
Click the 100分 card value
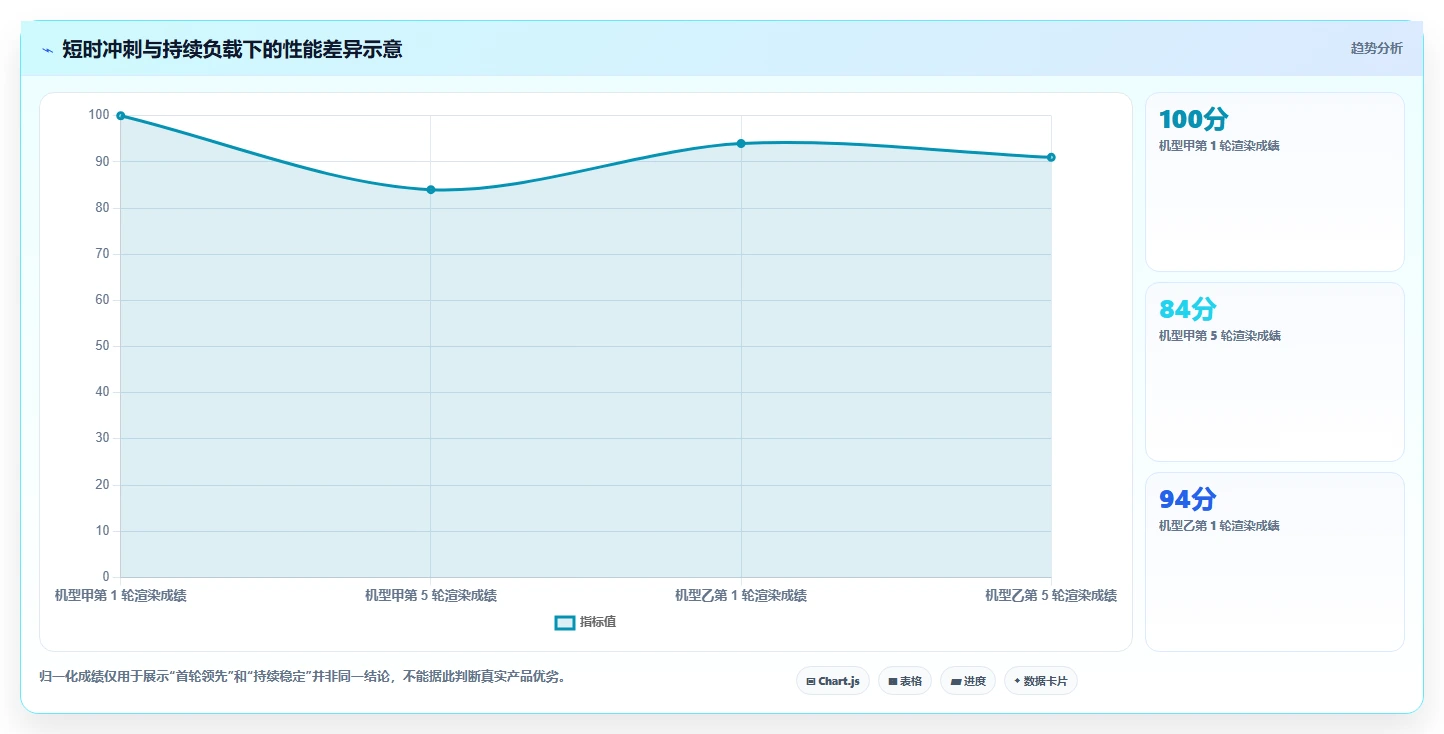[1193, 120]
